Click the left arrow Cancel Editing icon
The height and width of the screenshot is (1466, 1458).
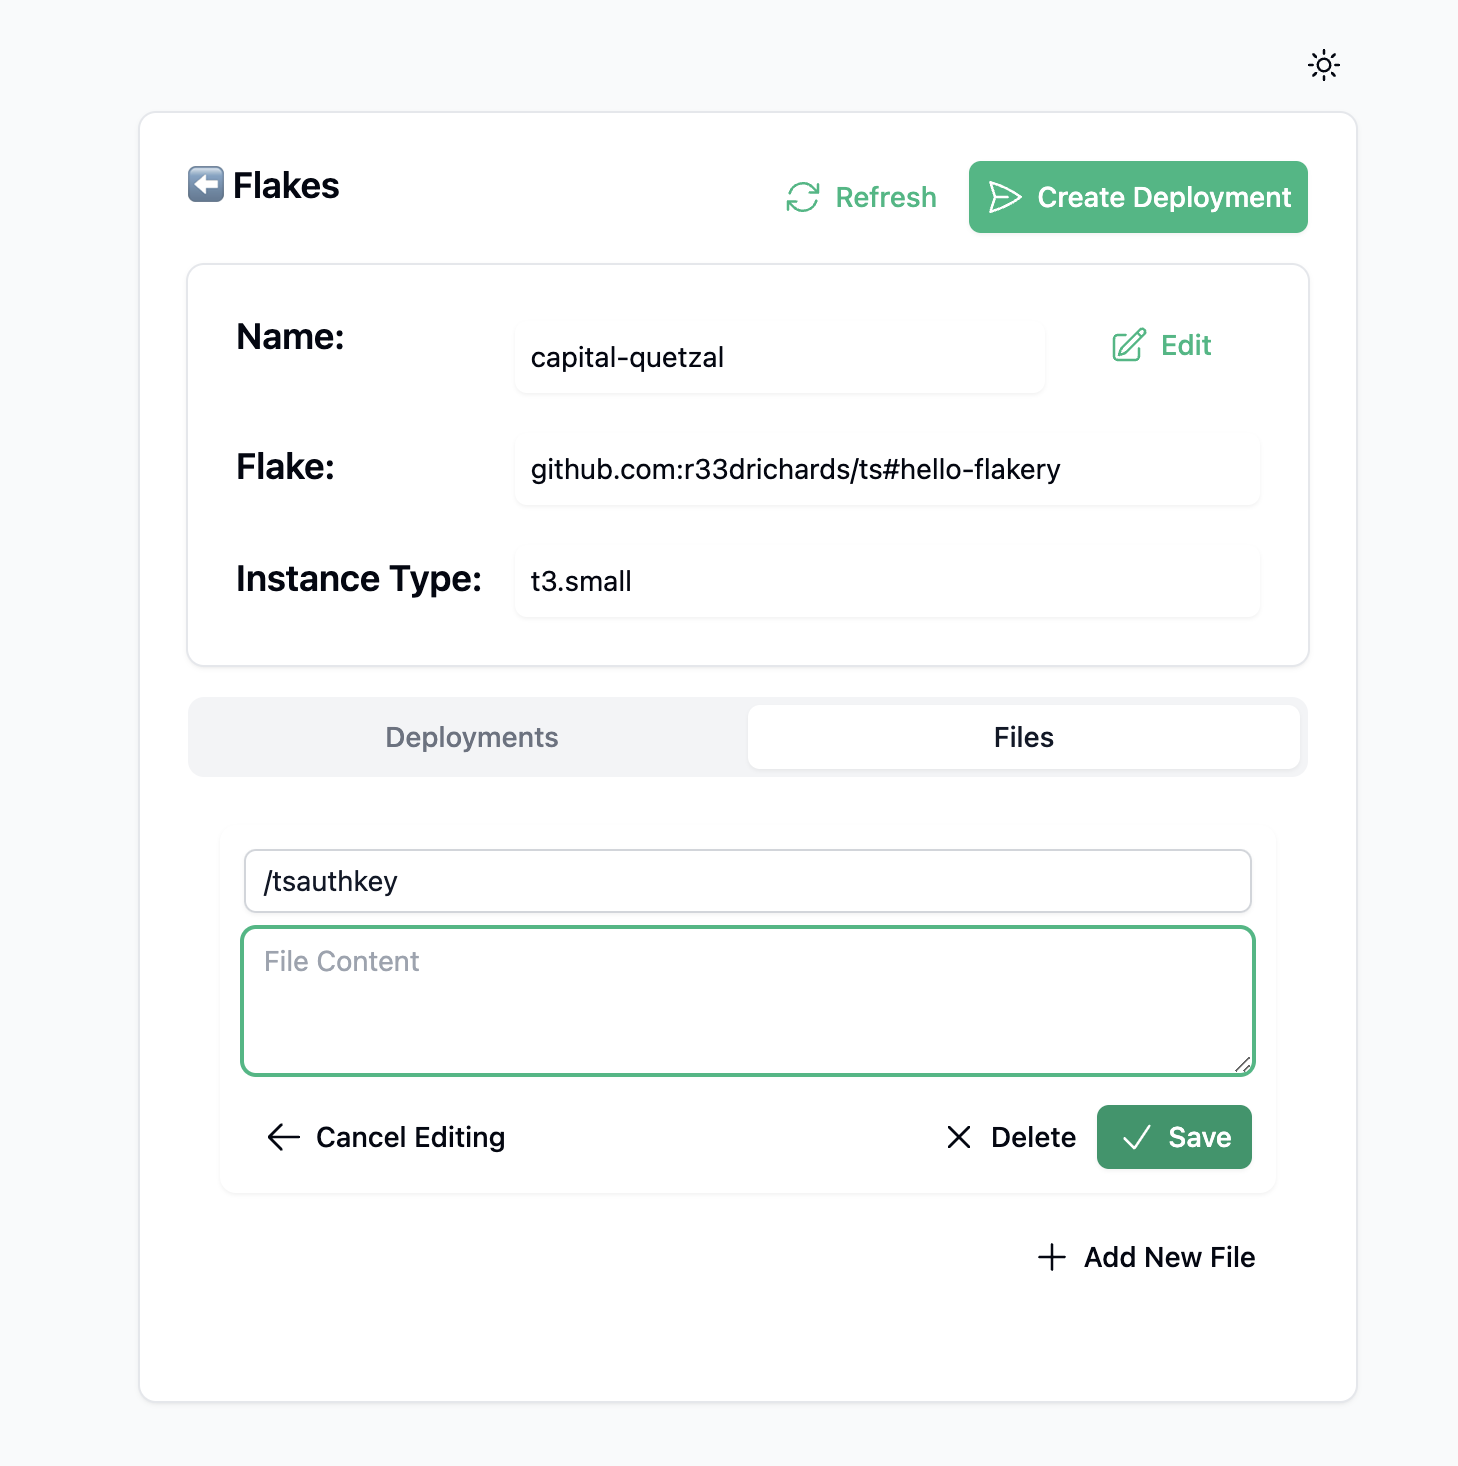tap(284, 1137)
